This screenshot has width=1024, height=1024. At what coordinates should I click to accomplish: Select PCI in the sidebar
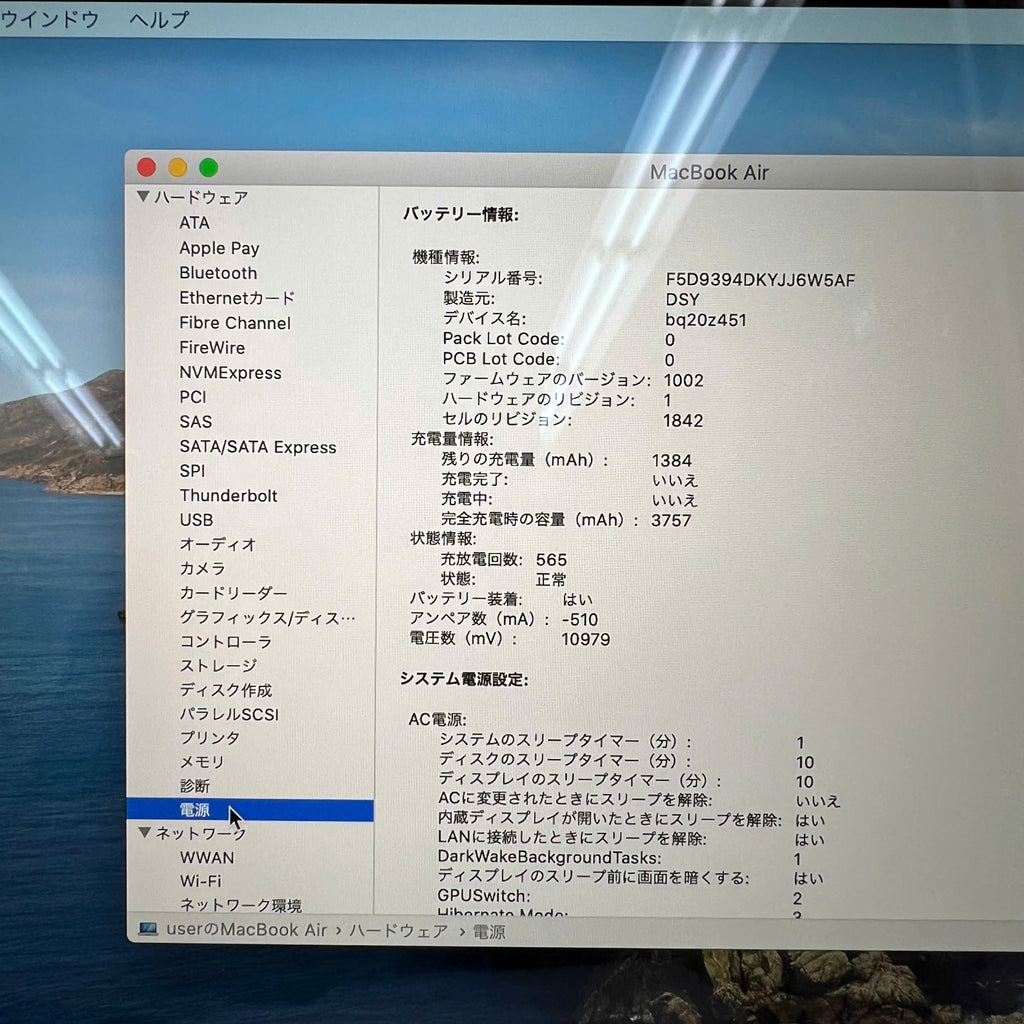pos(193,397)
